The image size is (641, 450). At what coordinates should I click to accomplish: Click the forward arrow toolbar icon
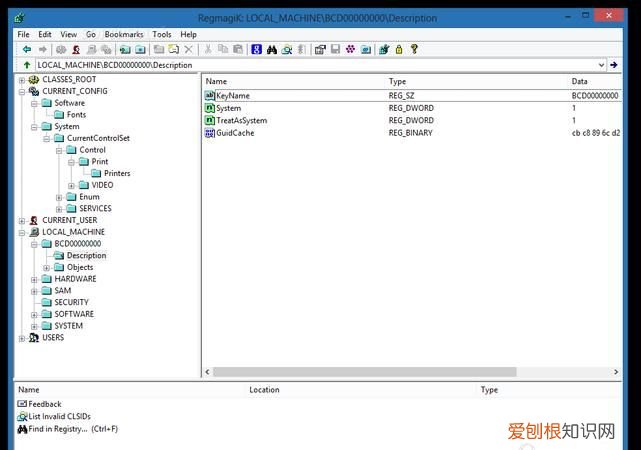pyautogui.click(x=43, y=49)
